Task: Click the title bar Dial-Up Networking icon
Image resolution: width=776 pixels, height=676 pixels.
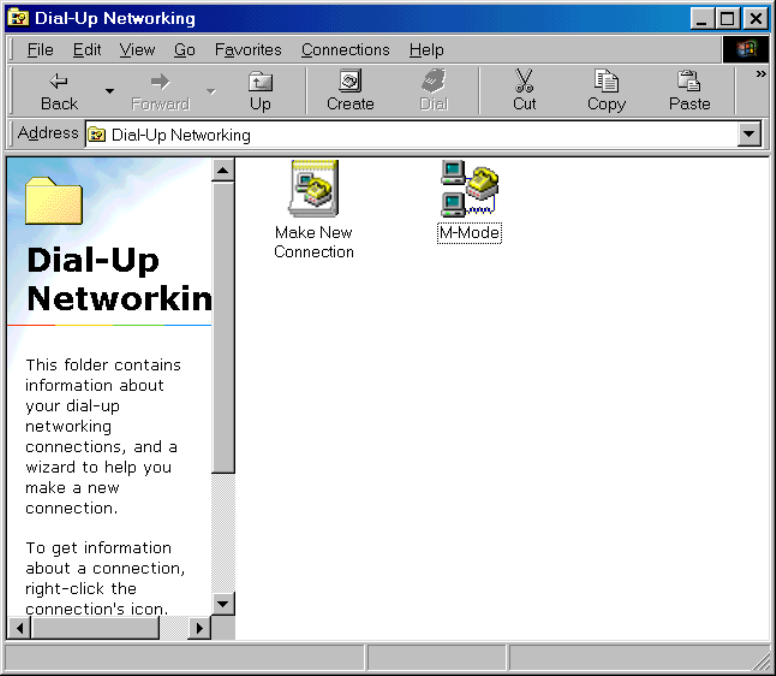Action: point(19,18)
